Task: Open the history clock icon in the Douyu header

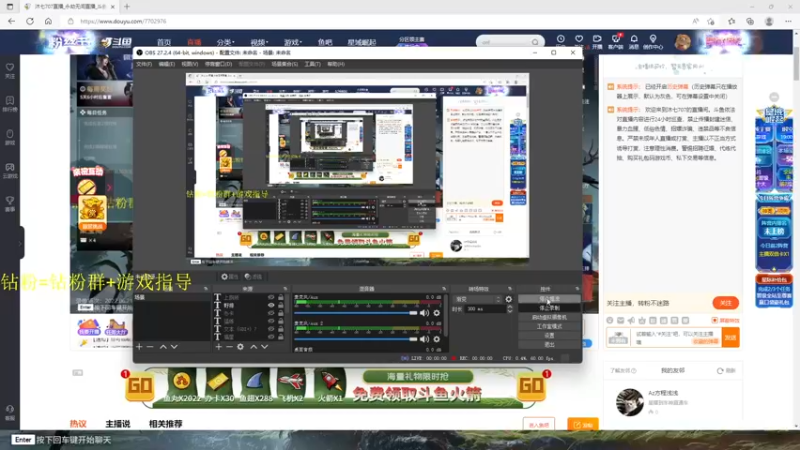Action: pyautogui.click(x=561, y=39)
